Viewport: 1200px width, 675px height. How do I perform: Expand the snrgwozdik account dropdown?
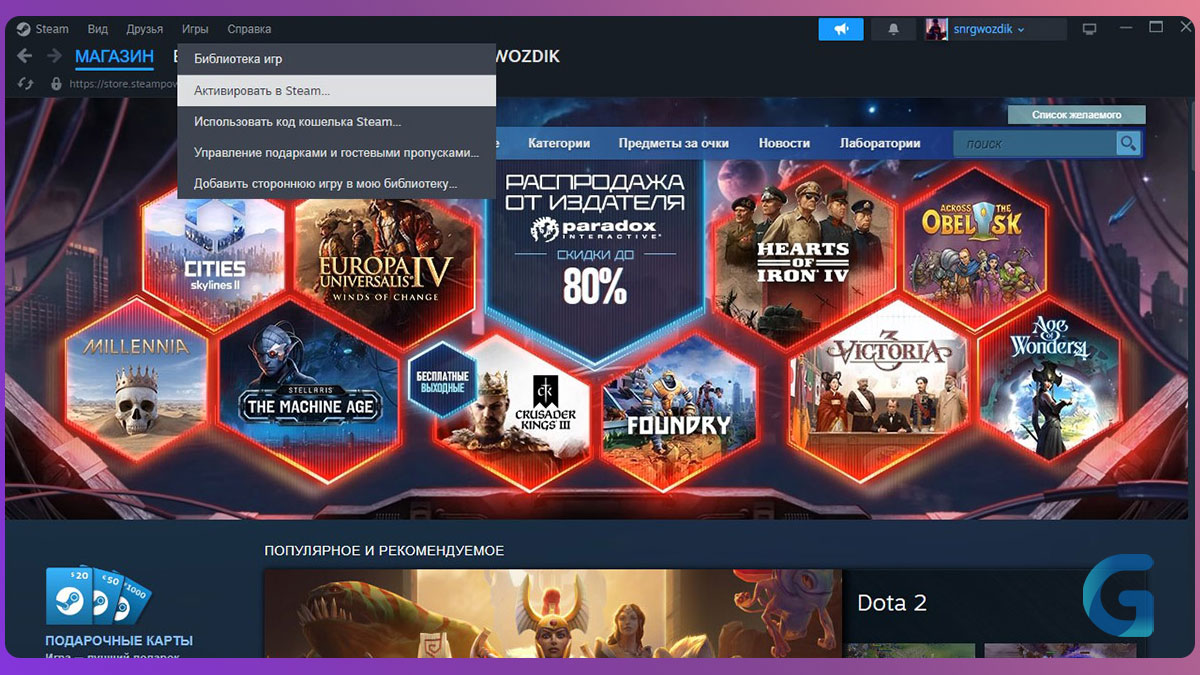click(x=988, y=29)
